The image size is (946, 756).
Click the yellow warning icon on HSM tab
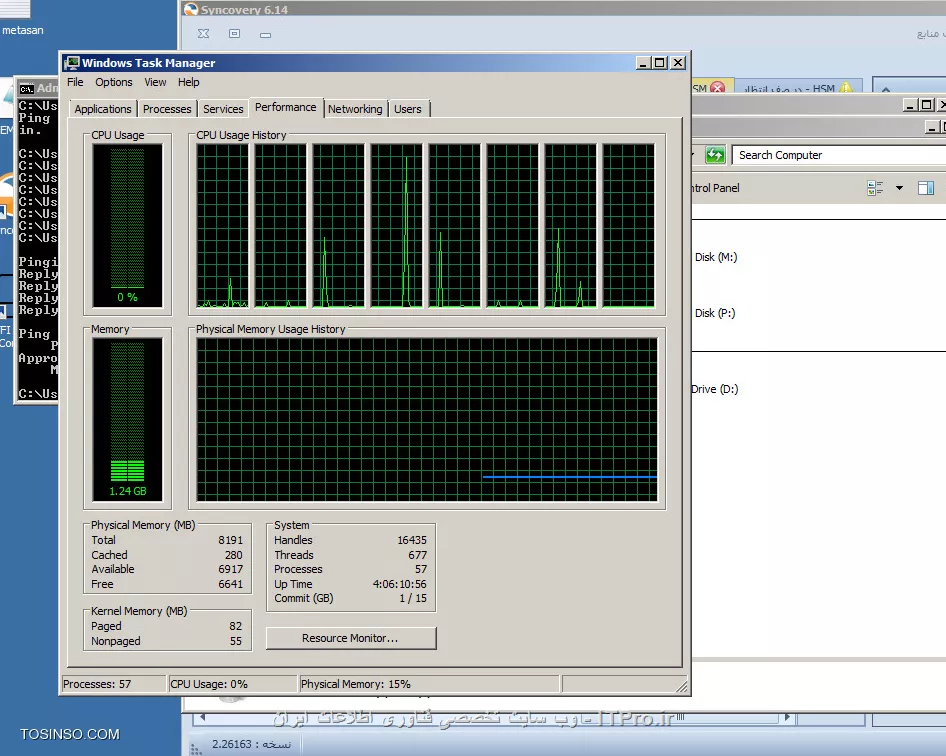[846, 88]
